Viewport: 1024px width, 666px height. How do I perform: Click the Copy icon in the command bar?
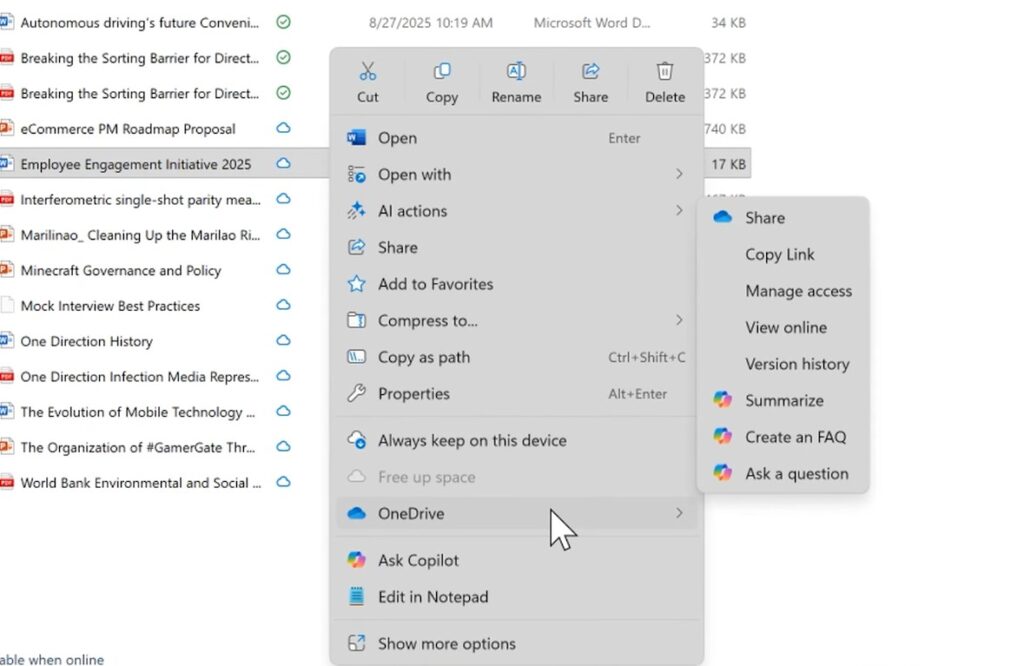tap(441, 71)
